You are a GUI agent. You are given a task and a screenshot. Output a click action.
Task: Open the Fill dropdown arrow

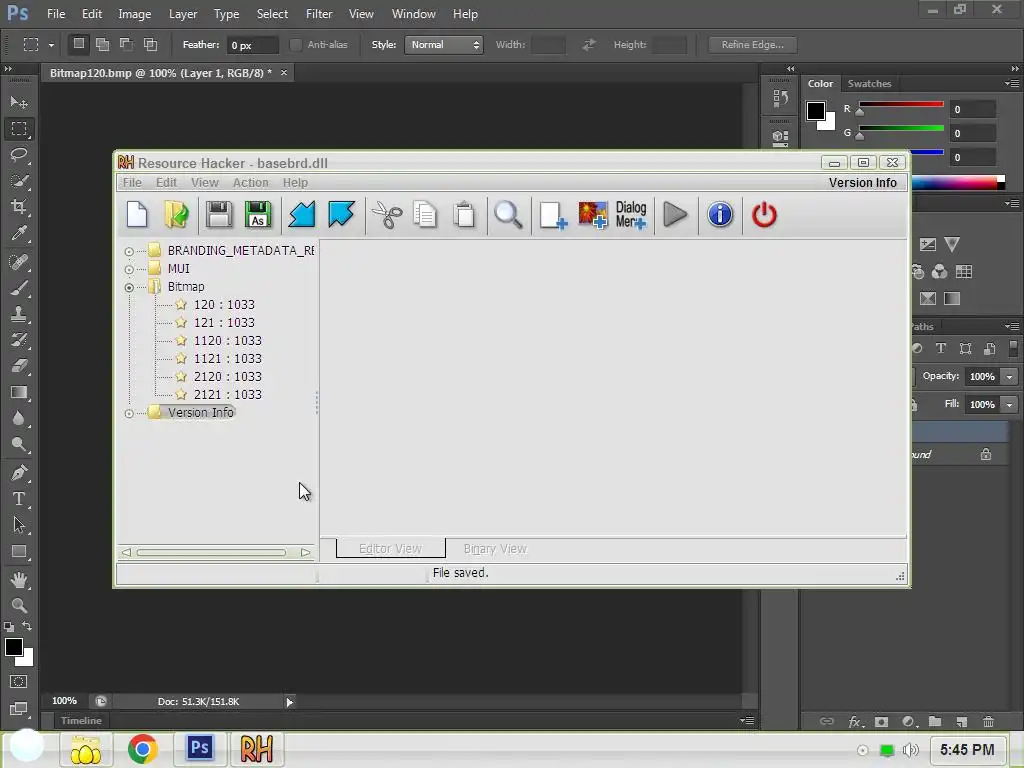coord(1009,405)
